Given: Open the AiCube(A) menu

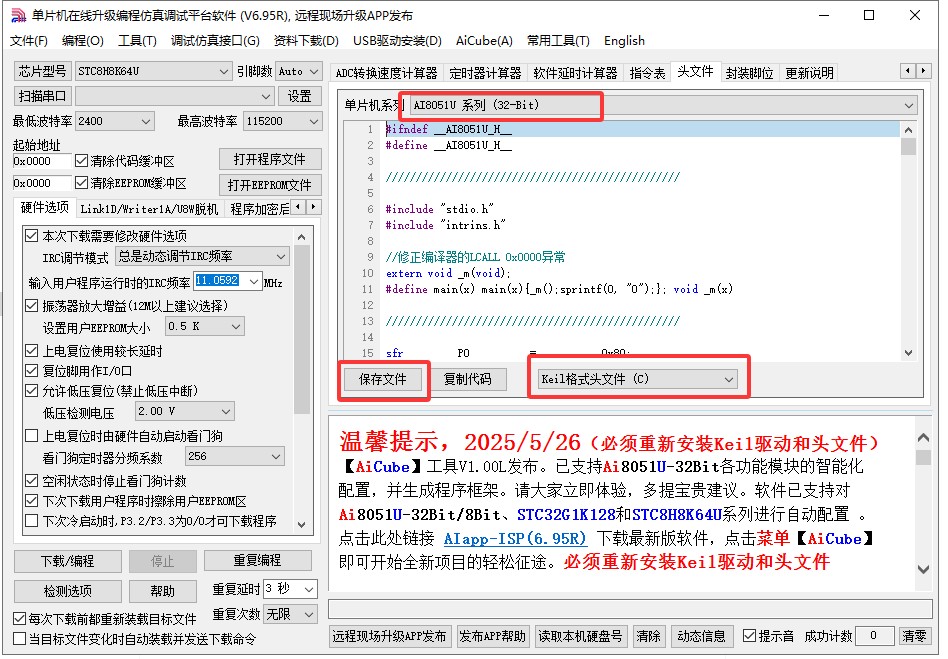Looking at the screenshot, I should [484, 41].
